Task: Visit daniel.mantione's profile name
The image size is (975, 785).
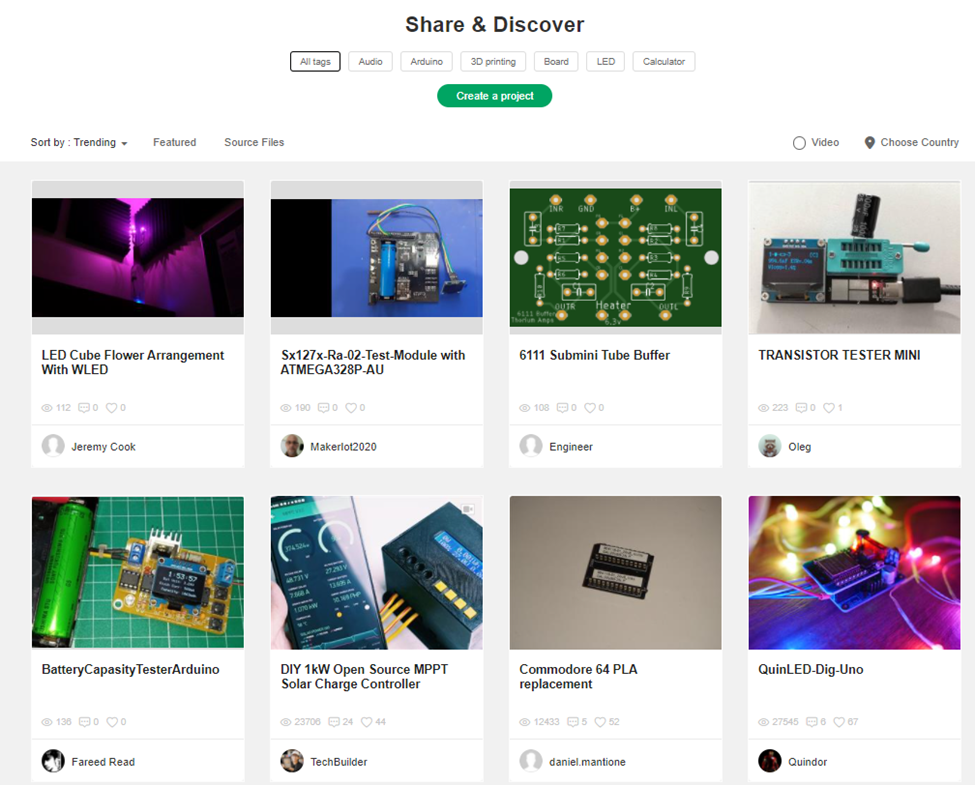Action: click(x=587, y=761)
